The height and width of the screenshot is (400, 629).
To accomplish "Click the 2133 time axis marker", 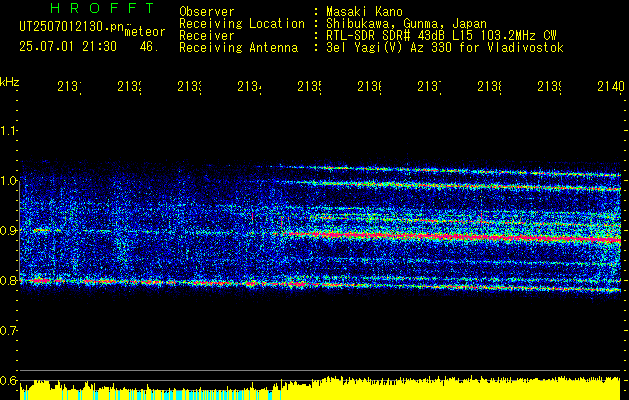I will pos(189,87).
